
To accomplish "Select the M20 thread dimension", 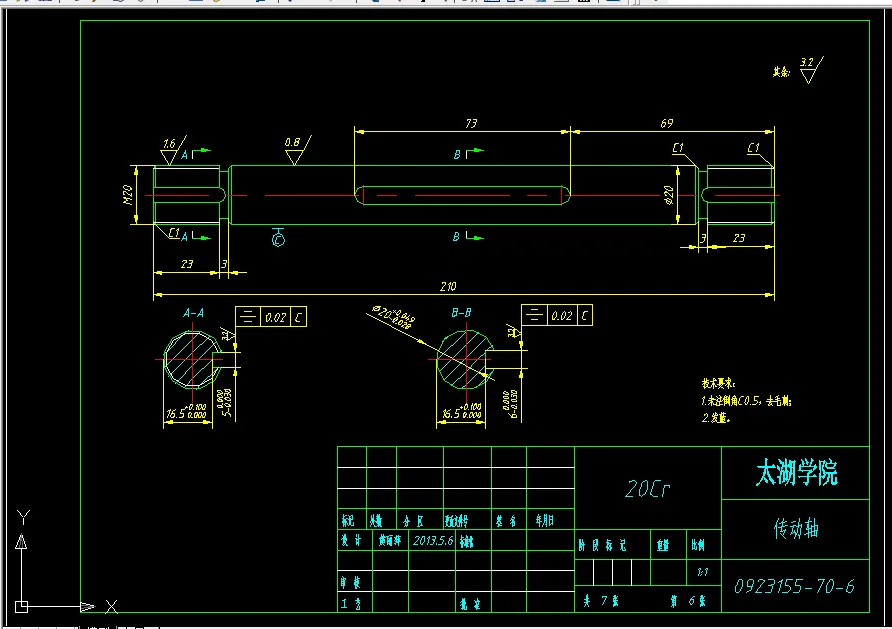I will pyautogui.click(x=128, y=195).
